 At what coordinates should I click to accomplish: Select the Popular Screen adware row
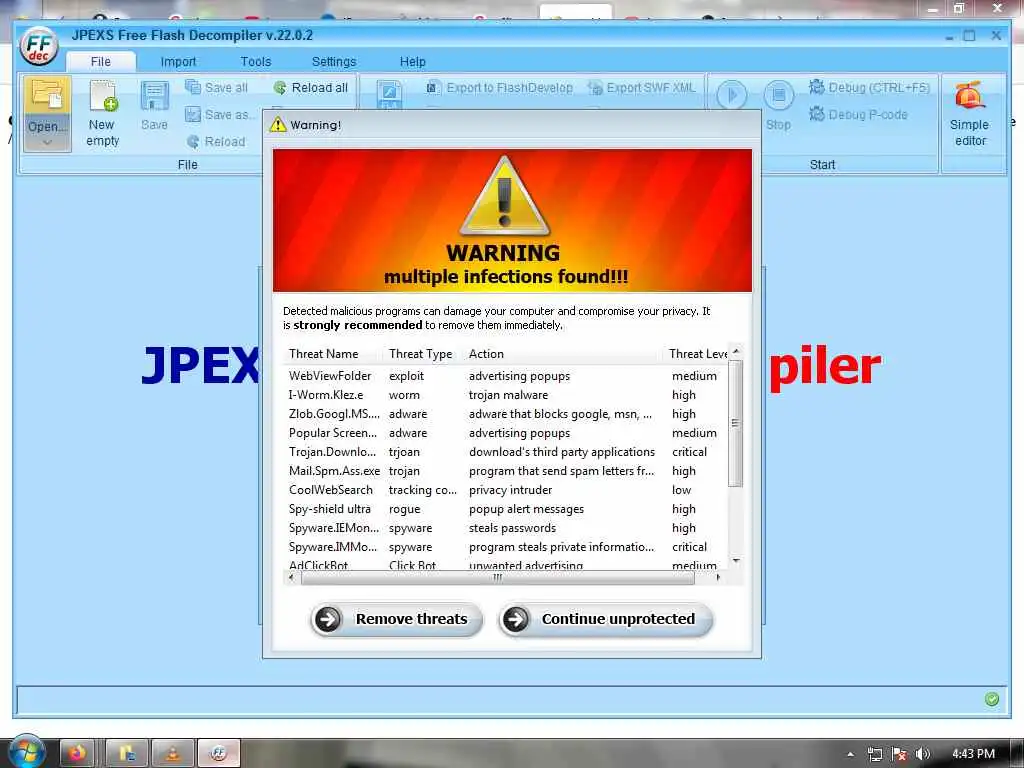tap(506, 433)
